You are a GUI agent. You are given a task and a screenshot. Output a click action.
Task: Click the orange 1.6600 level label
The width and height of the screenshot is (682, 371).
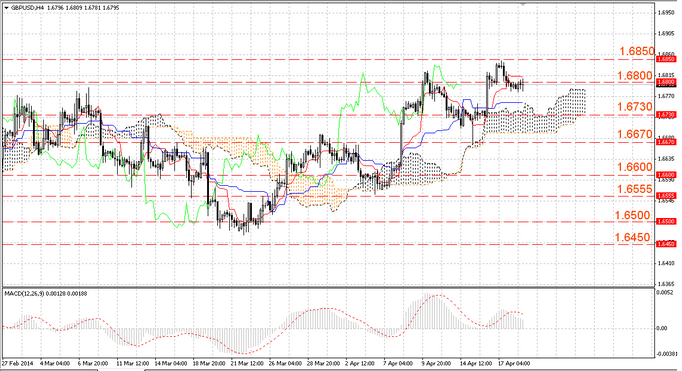click(x=635, y=167)
